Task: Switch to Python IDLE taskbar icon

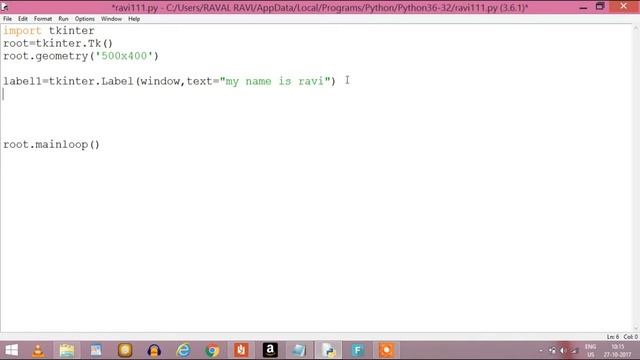Action: 328,350
